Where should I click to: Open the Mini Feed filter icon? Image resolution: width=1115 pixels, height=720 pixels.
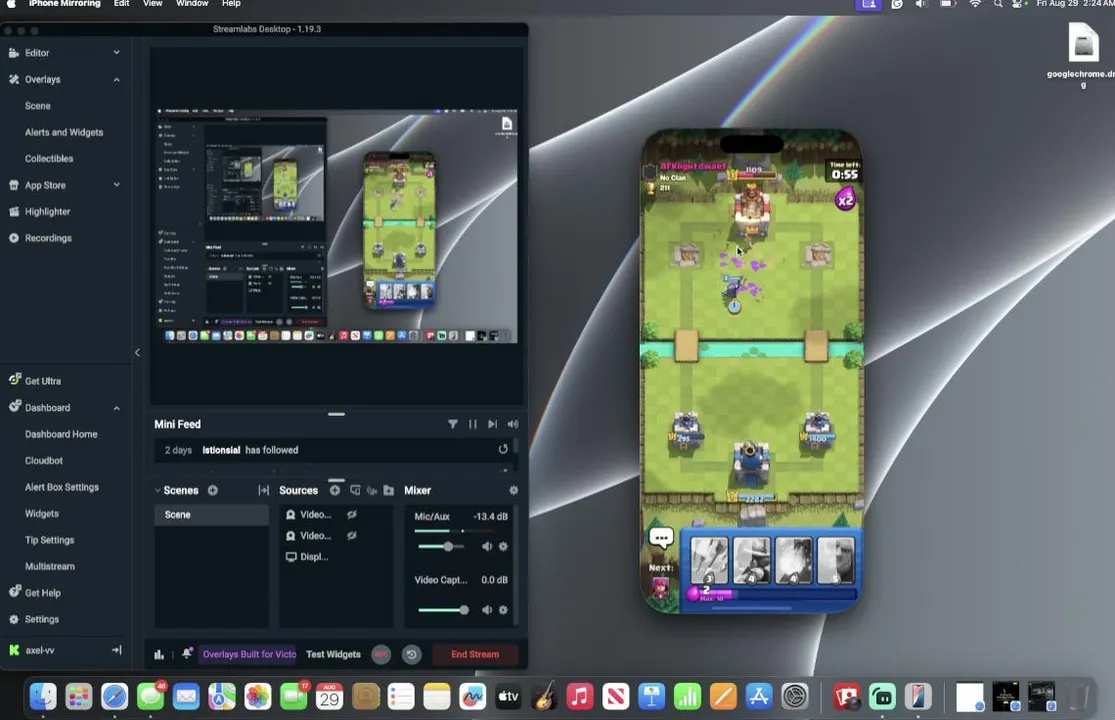tap(452, 424)
